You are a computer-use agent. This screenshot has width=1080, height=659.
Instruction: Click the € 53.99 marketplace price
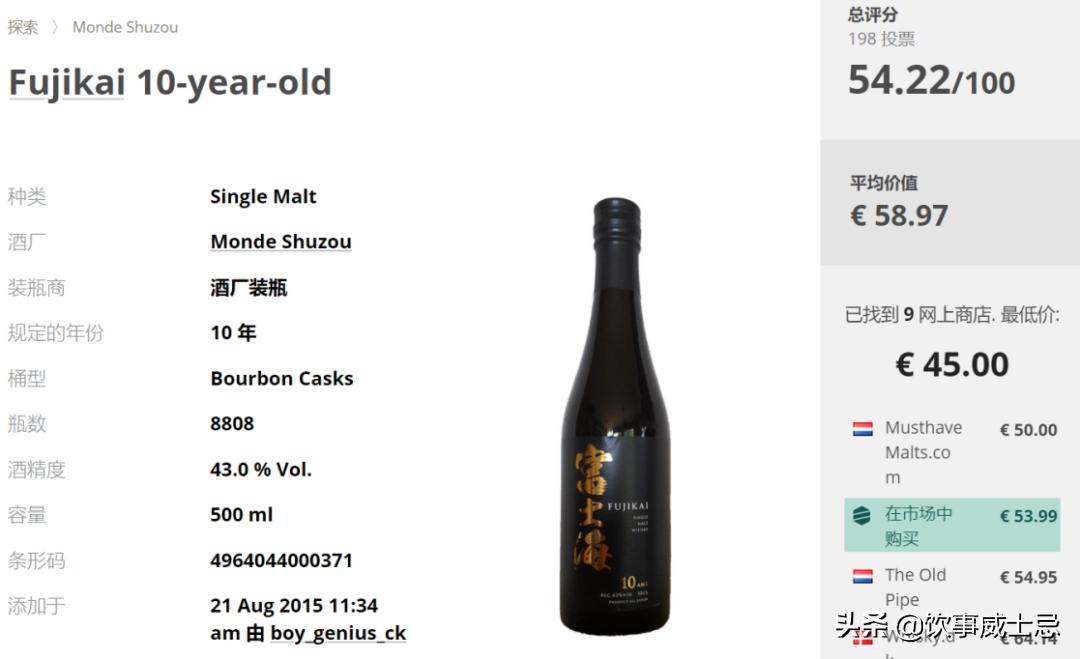1028,516
